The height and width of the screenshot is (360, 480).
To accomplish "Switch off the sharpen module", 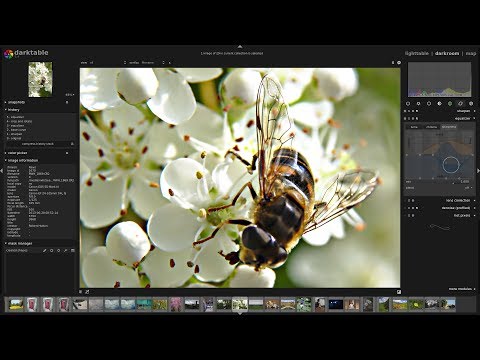I will [405, 111].
